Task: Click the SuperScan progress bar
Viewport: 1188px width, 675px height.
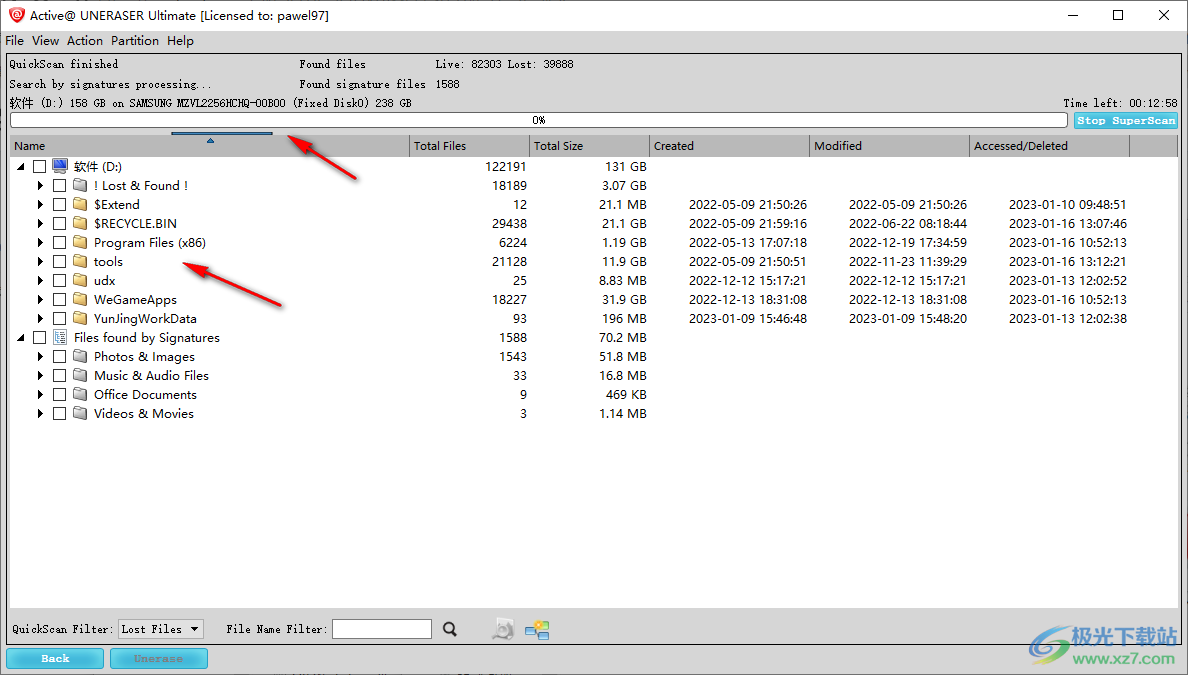Action: (539, 120)
